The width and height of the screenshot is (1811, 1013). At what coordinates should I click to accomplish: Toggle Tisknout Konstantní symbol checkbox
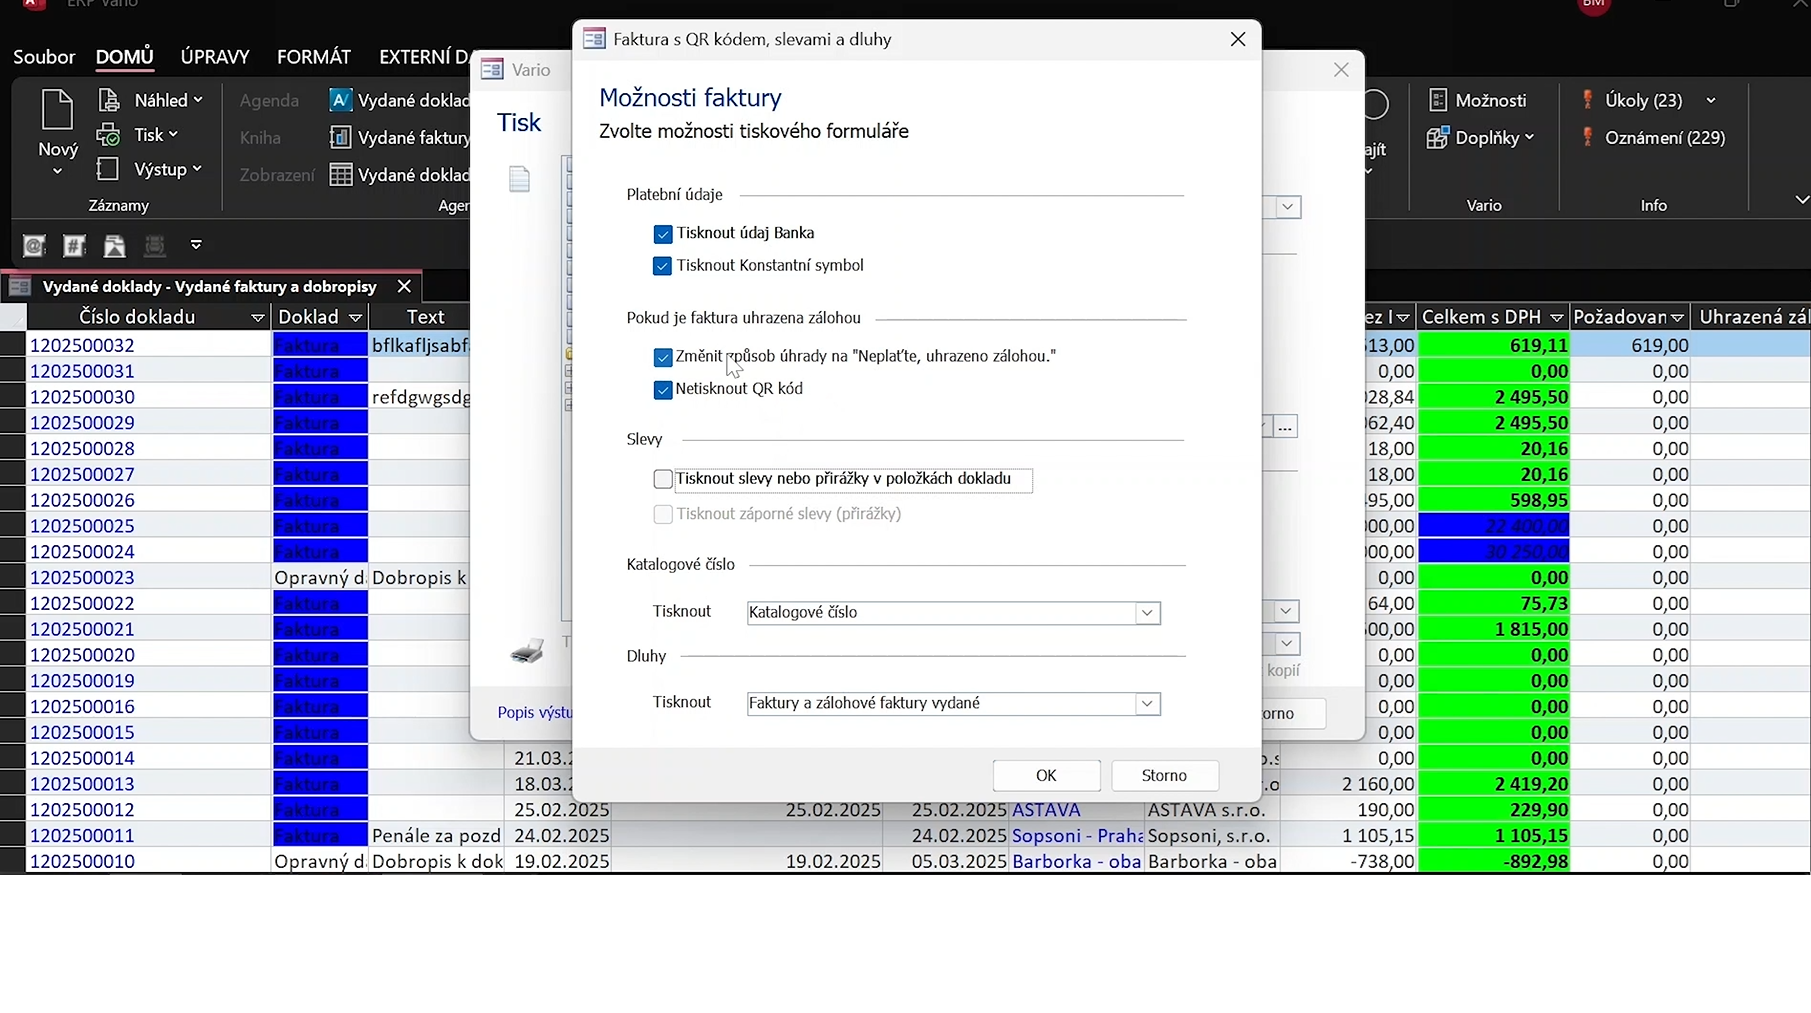click(663, 266)
